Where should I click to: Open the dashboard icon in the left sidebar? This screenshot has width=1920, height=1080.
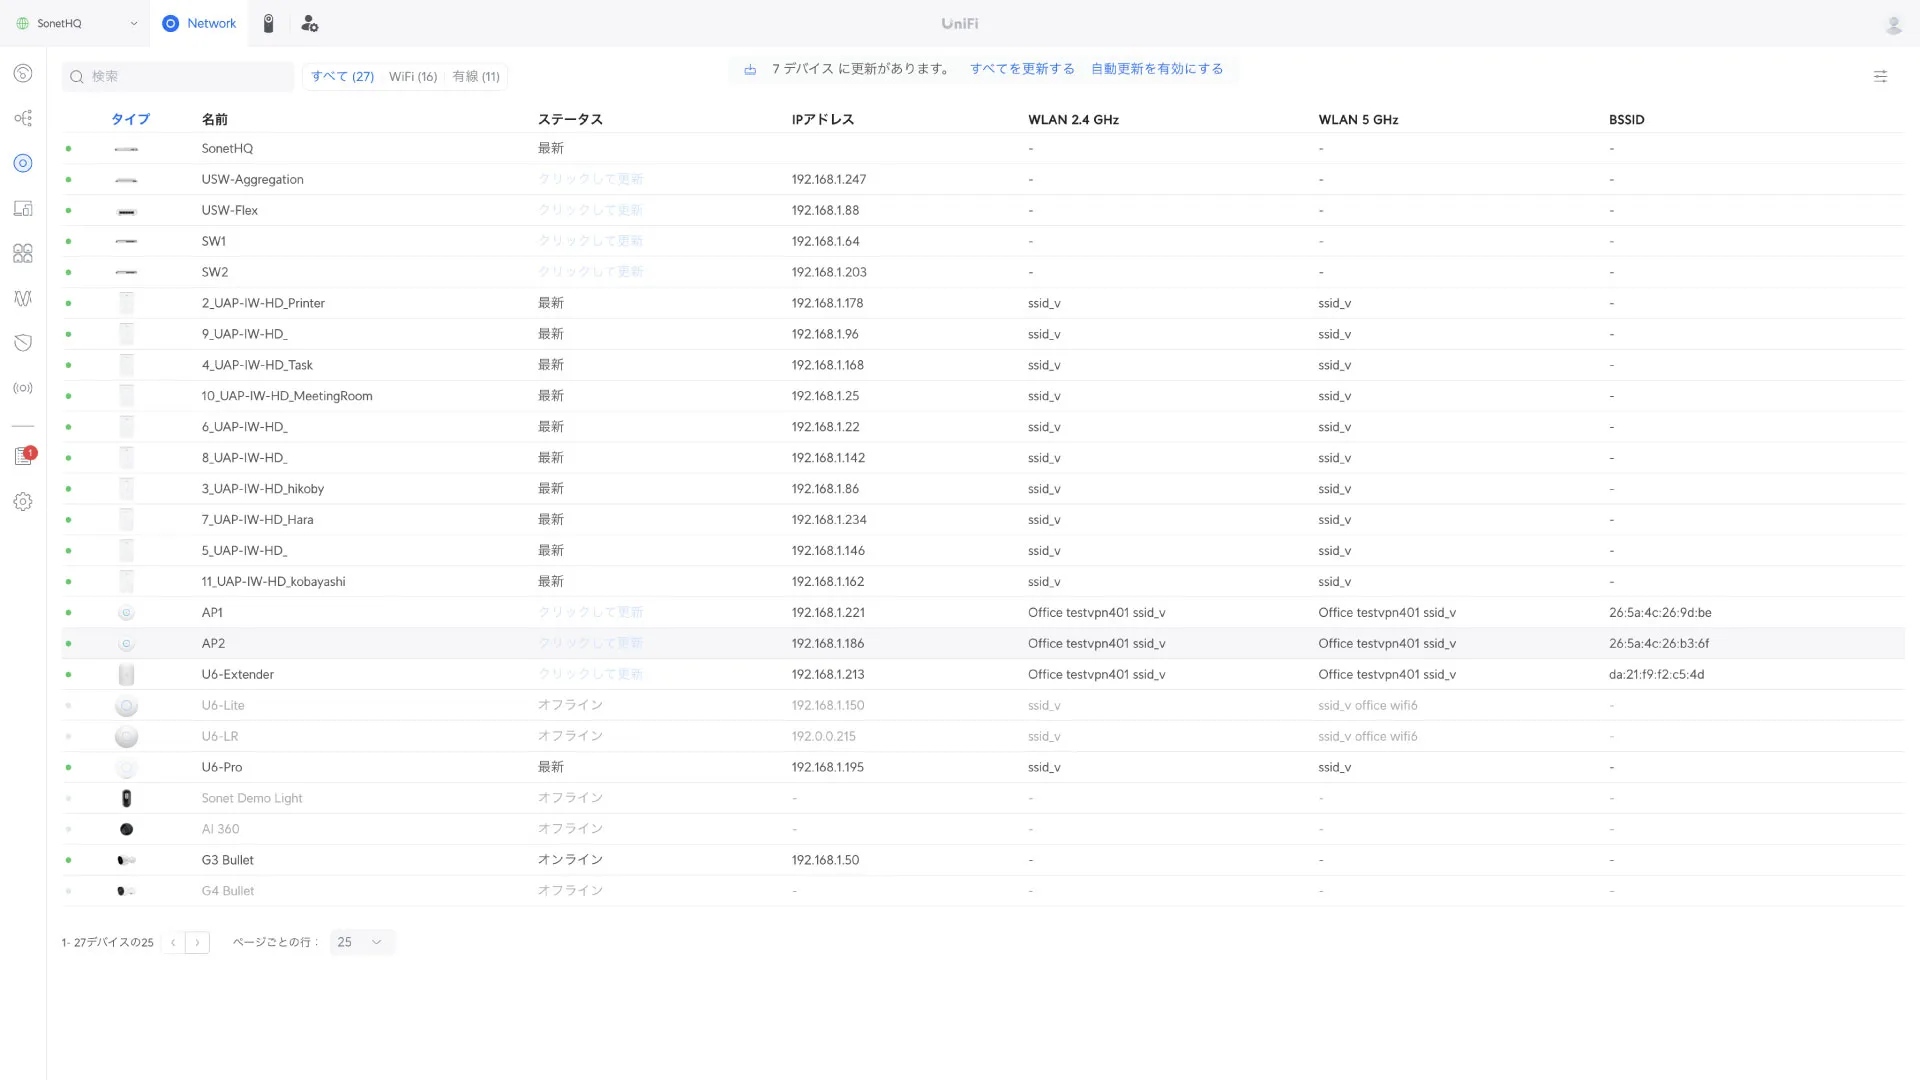click(x=23, y=73)
